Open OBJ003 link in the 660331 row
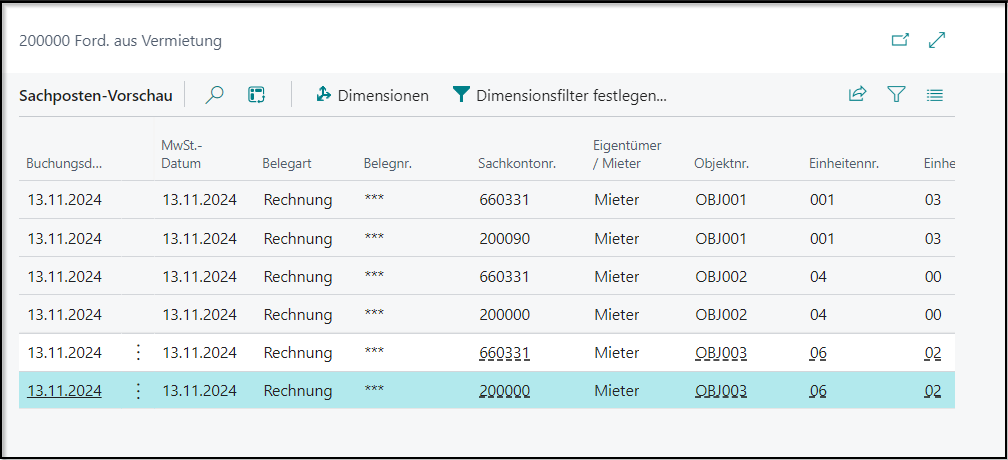Image resolution: width=1008 pixels, height=460 pixels. coord(721,353)
